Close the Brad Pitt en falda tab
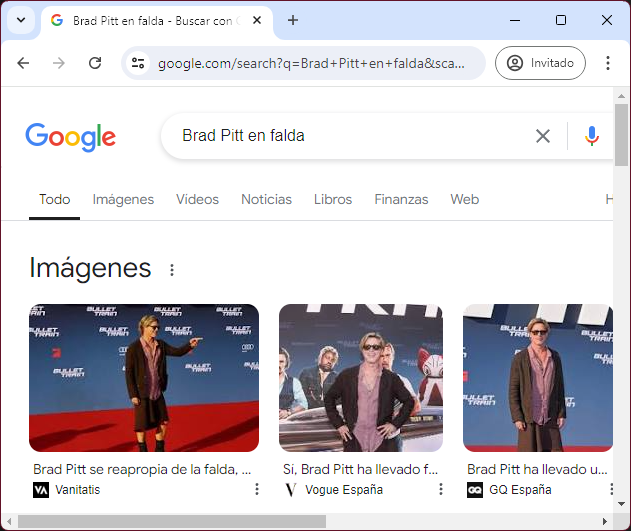The image size is (631, 531). (x=258, y=20)
